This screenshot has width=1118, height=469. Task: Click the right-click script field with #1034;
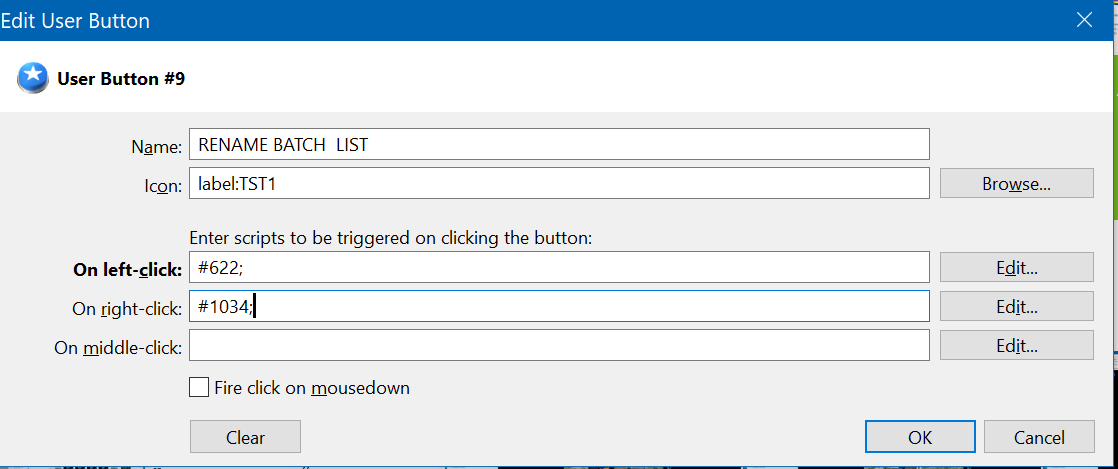[x=559, y=308]
